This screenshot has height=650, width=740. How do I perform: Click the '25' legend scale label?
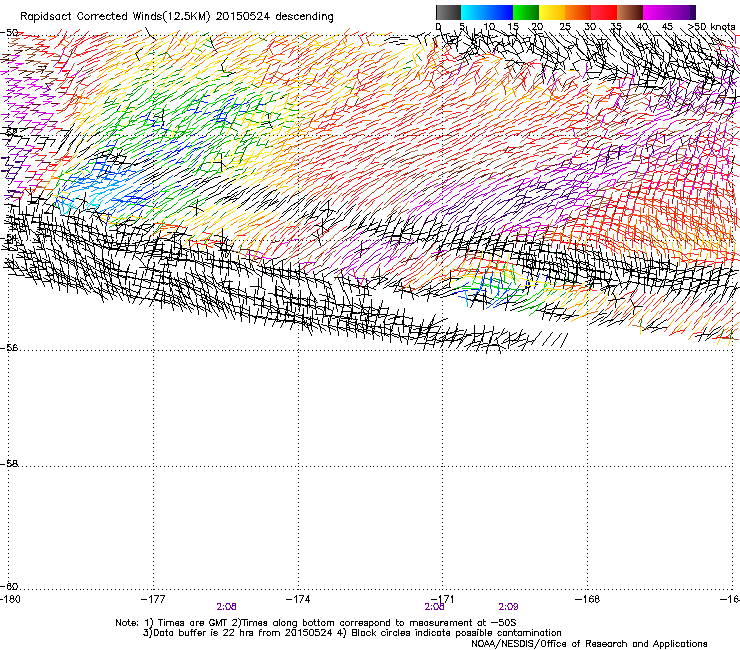(564, 26)
